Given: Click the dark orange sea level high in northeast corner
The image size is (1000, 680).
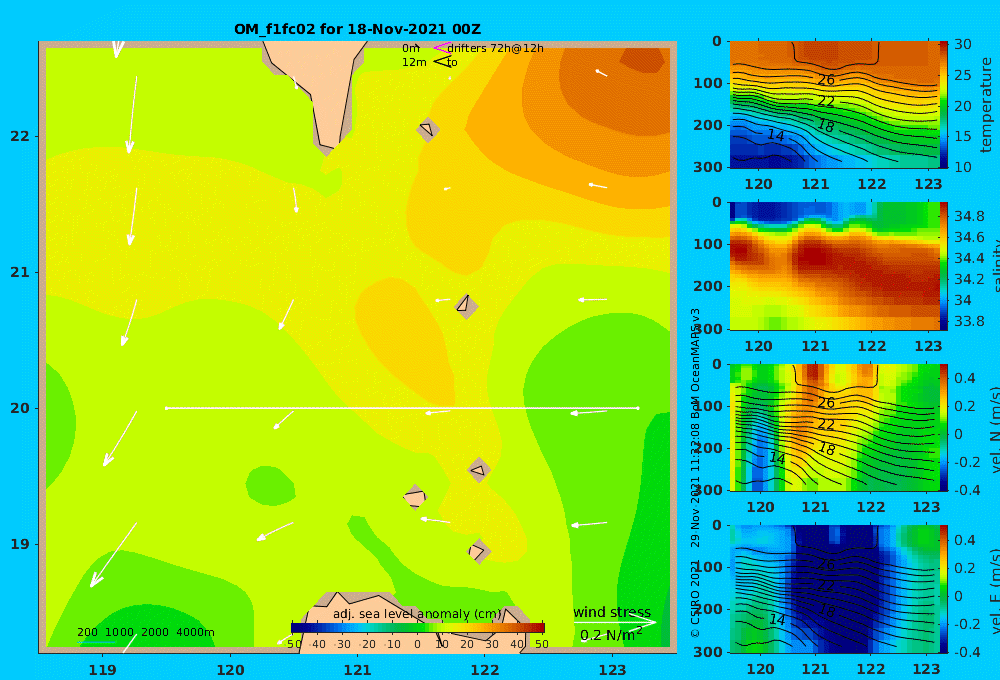Looking at the screenshot, I should pos(641,59).
